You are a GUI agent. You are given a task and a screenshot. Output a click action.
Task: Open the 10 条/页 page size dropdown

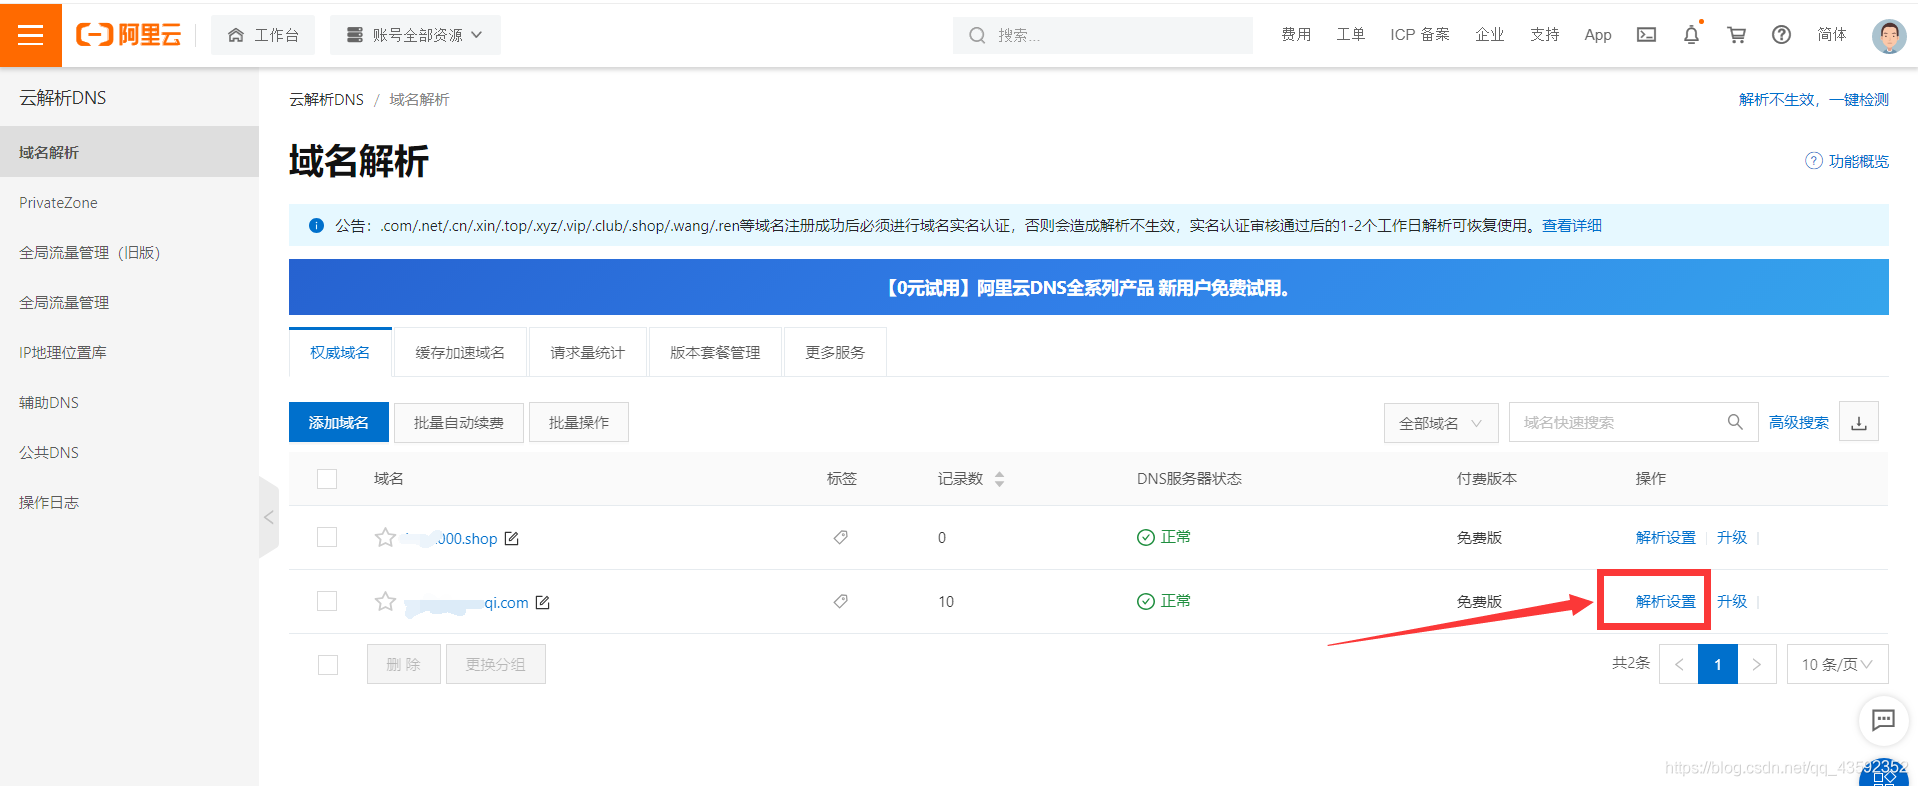(1837, 664)
